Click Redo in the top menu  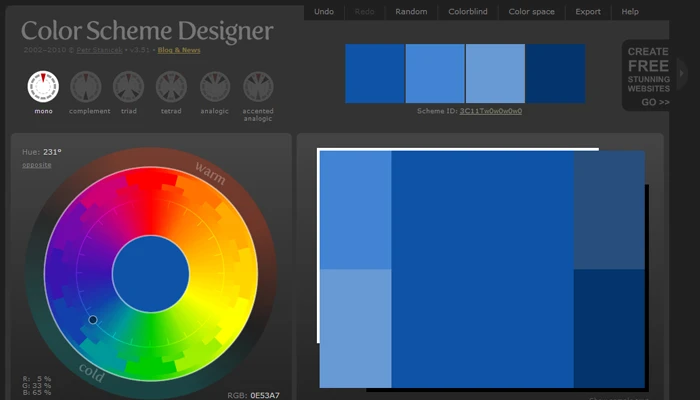pos(364,12)
